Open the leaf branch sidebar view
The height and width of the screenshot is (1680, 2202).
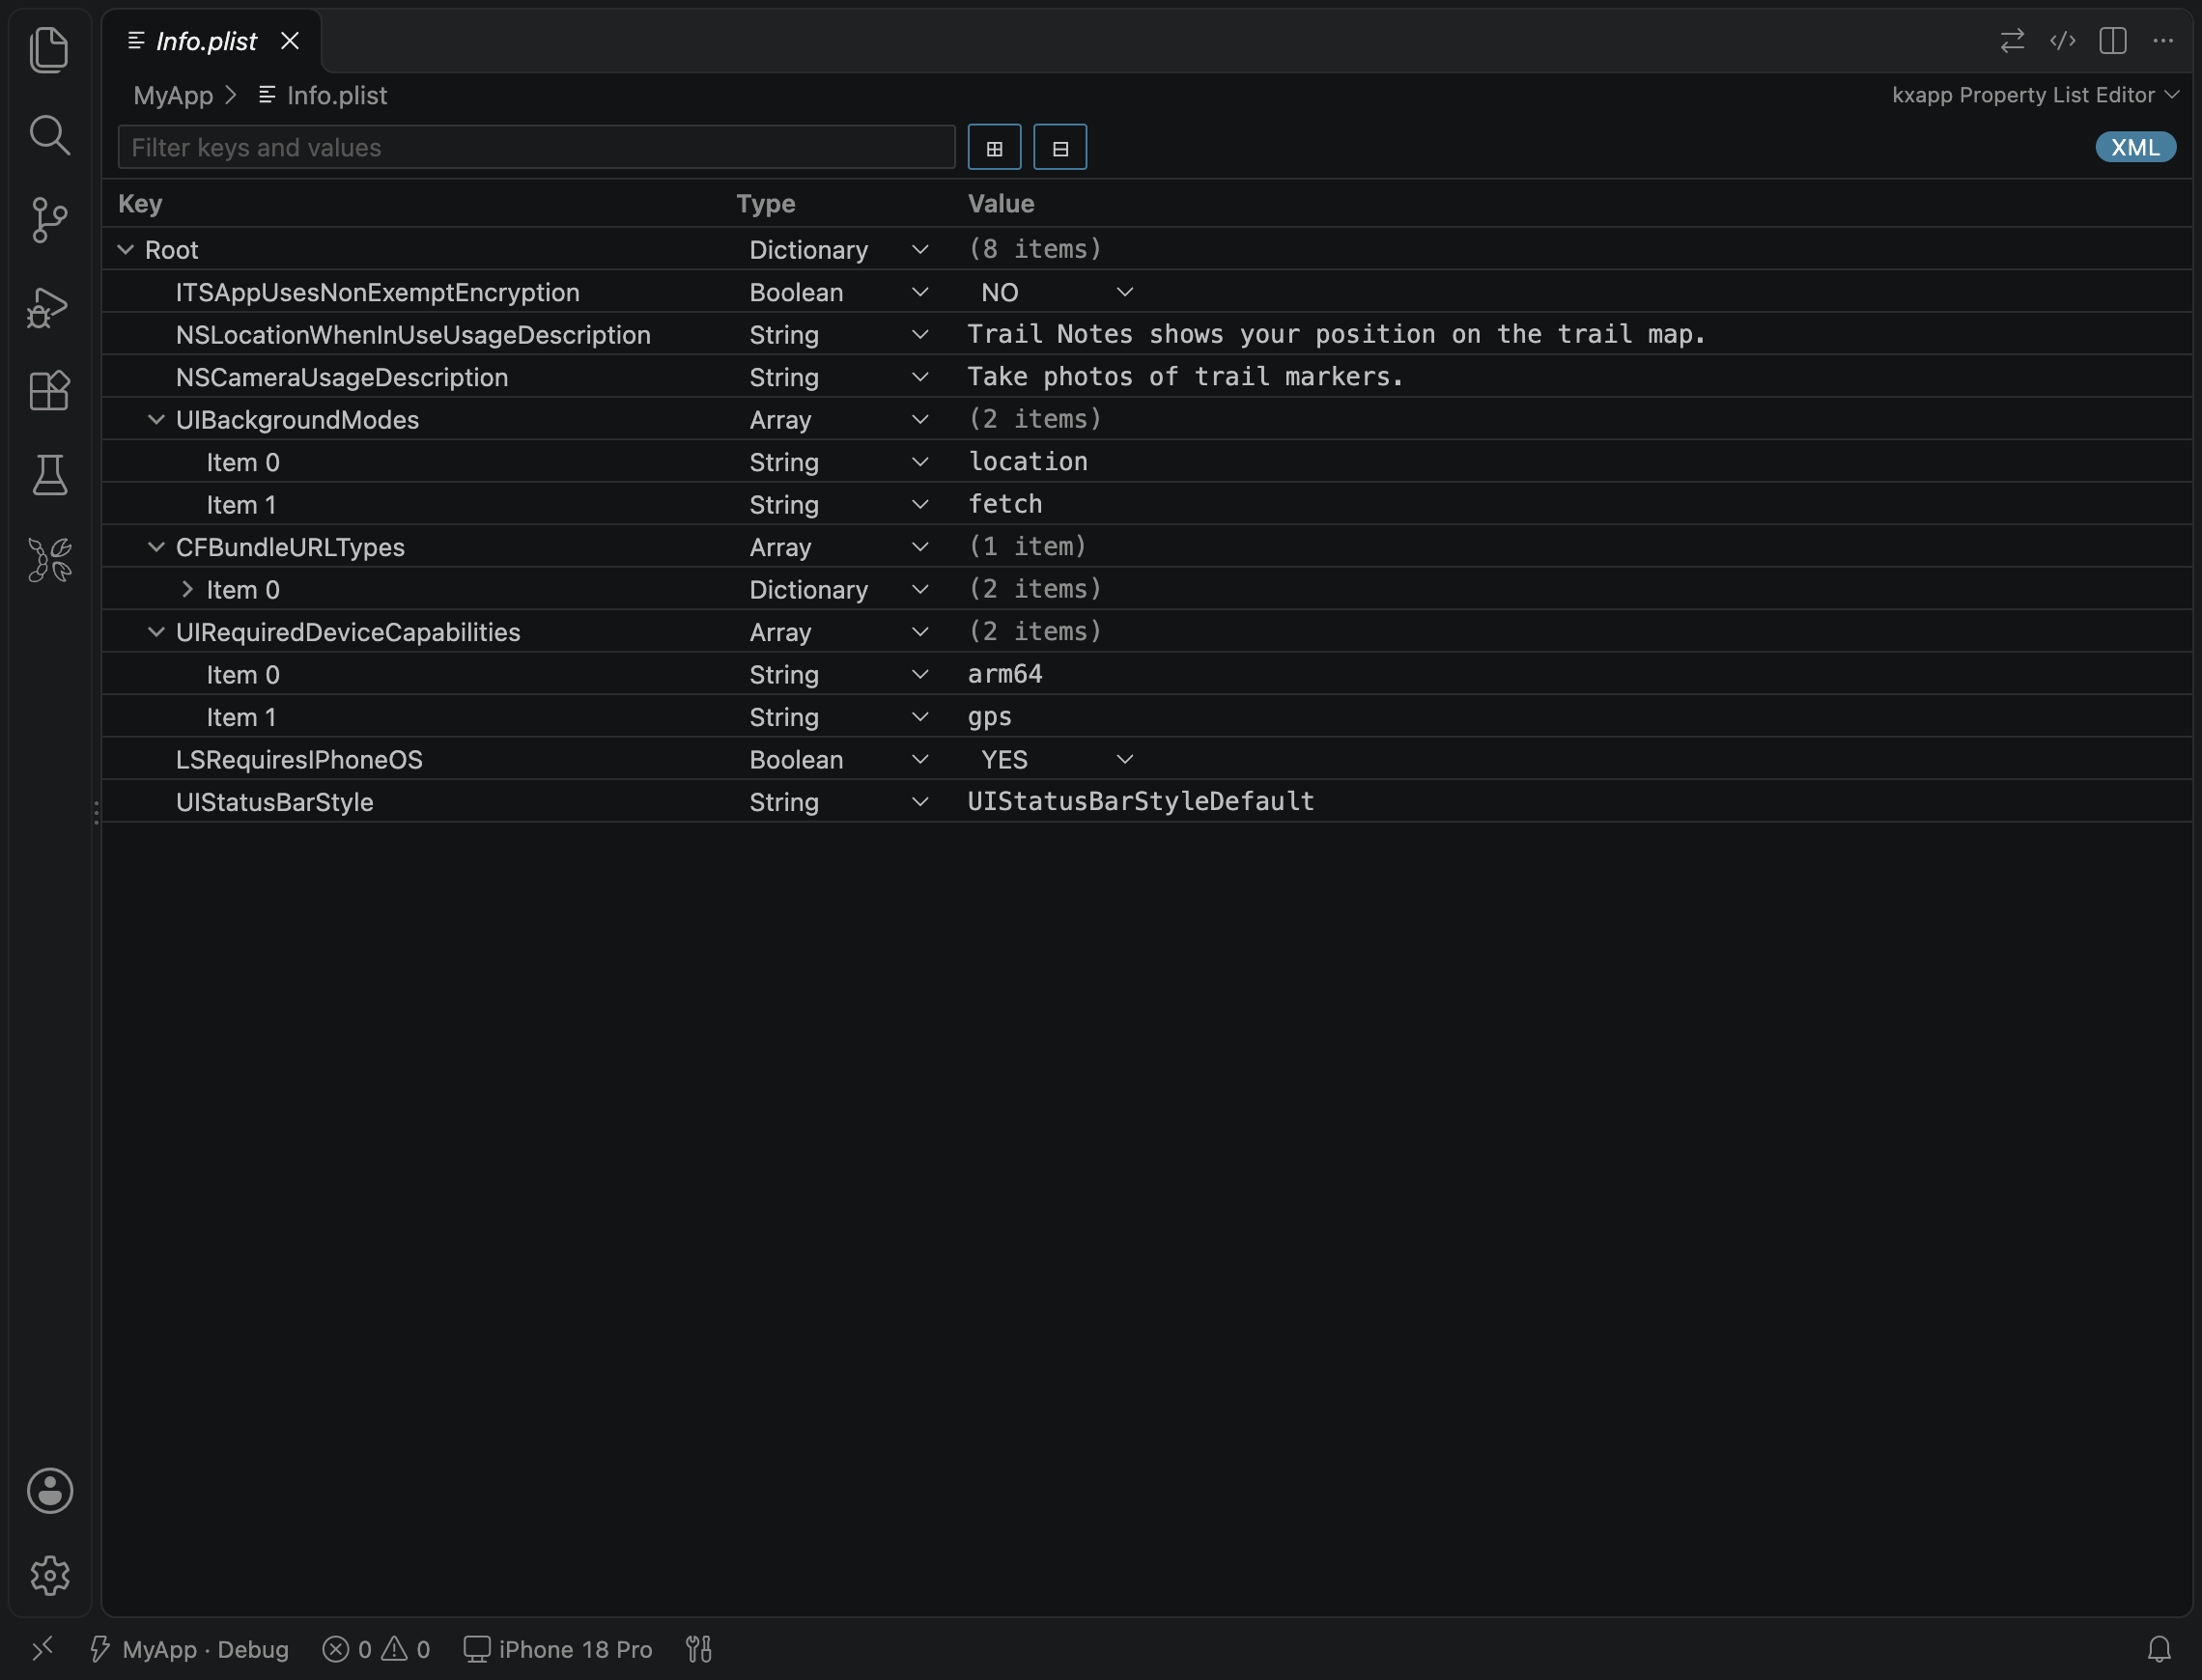pyautogui.click(x=49, y=560)
